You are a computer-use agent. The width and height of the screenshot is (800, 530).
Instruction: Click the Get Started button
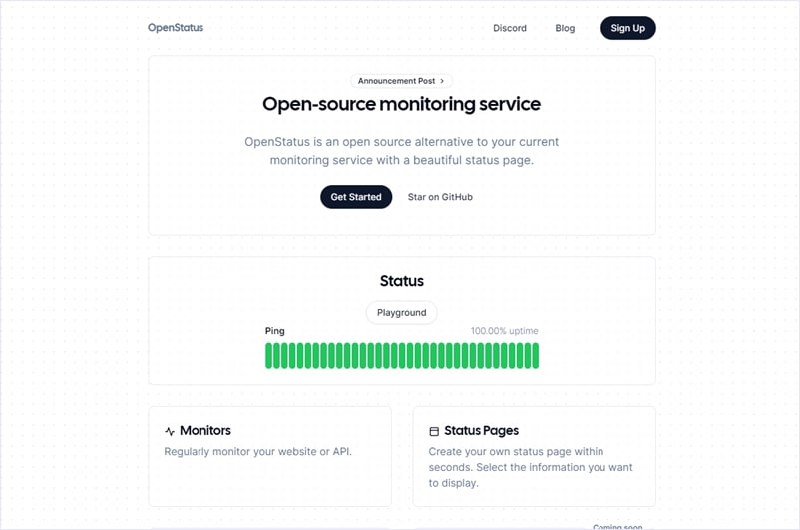356,197
